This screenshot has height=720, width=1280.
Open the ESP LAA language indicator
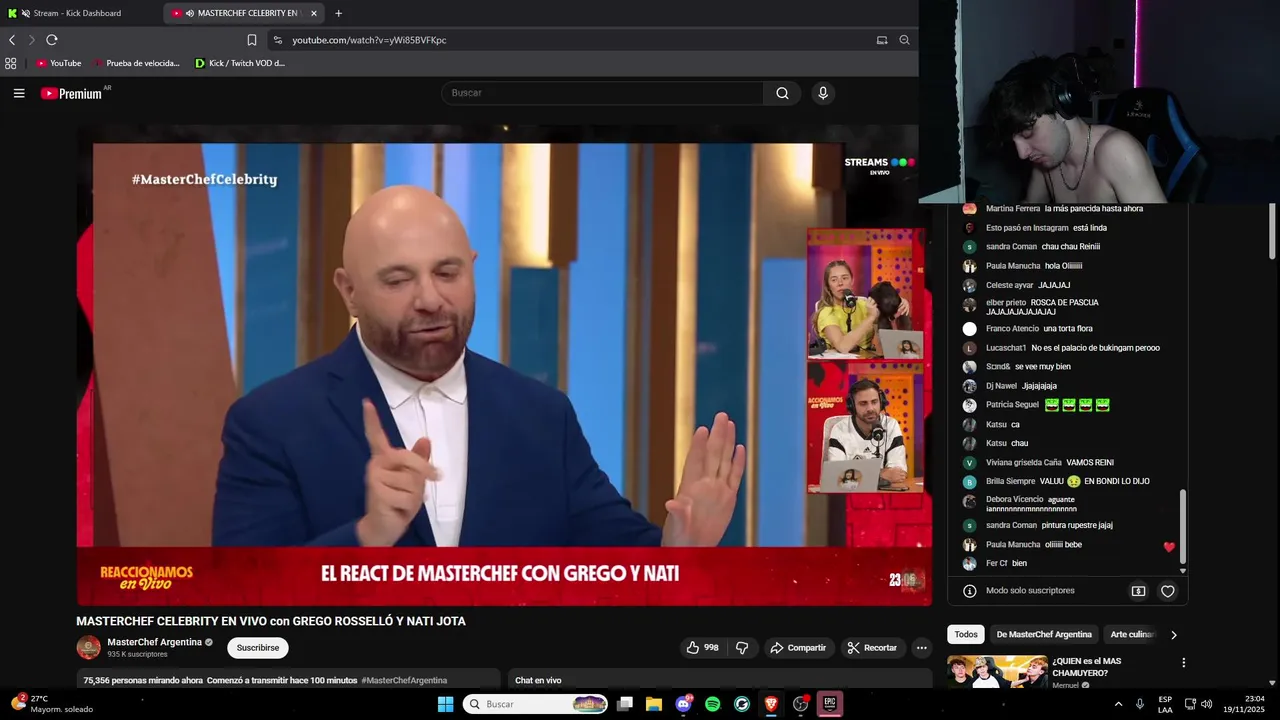(1165, 704)
